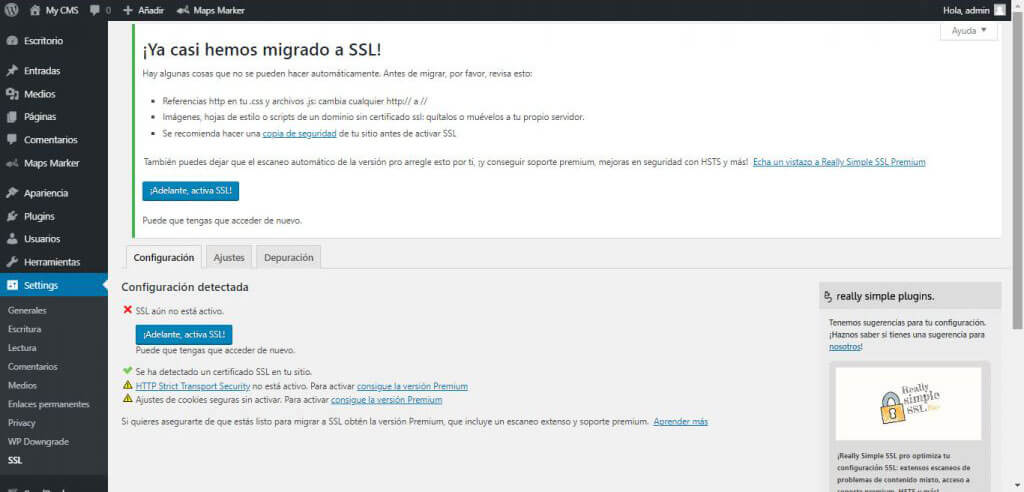
Task: Open the Hola, admin account menu
Action: (x=974, y=10)
